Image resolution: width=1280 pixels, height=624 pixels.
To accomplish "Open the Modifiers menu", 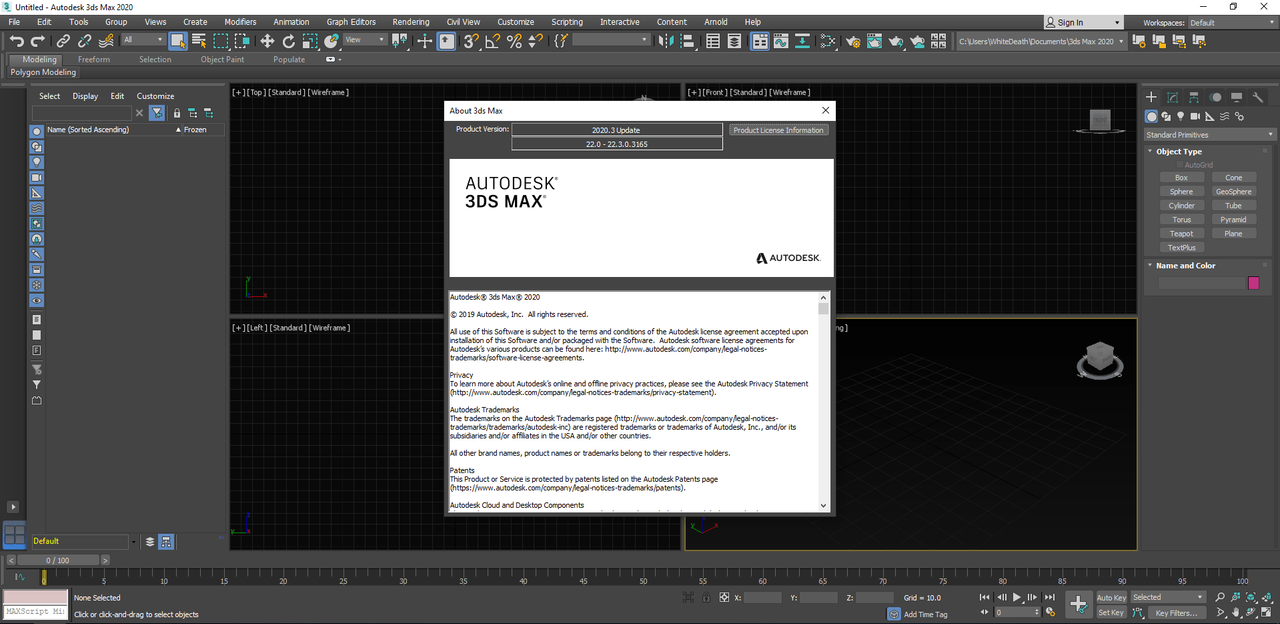I will click(240, 22).
